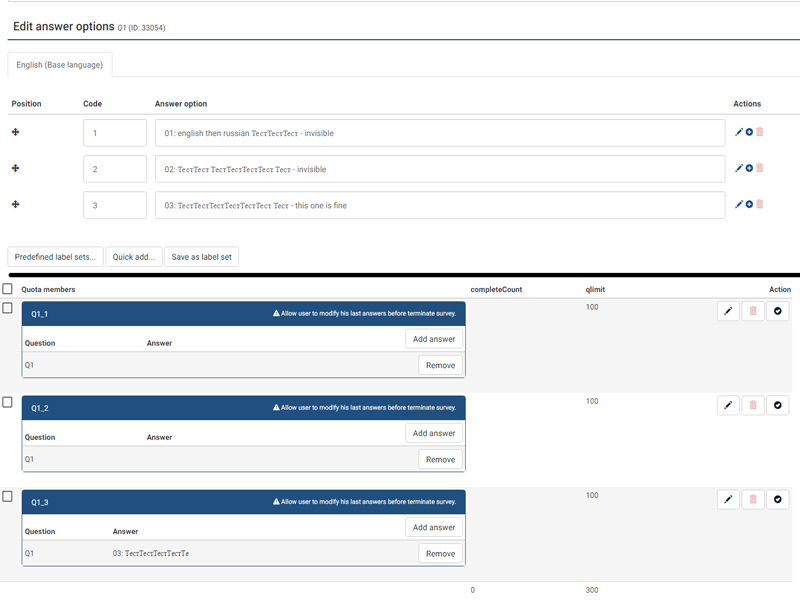The width and height of the screenshot is (800, 600).
Task: Tick the checkbox beside quota Q1_1
Action: [x=7, y=308]
